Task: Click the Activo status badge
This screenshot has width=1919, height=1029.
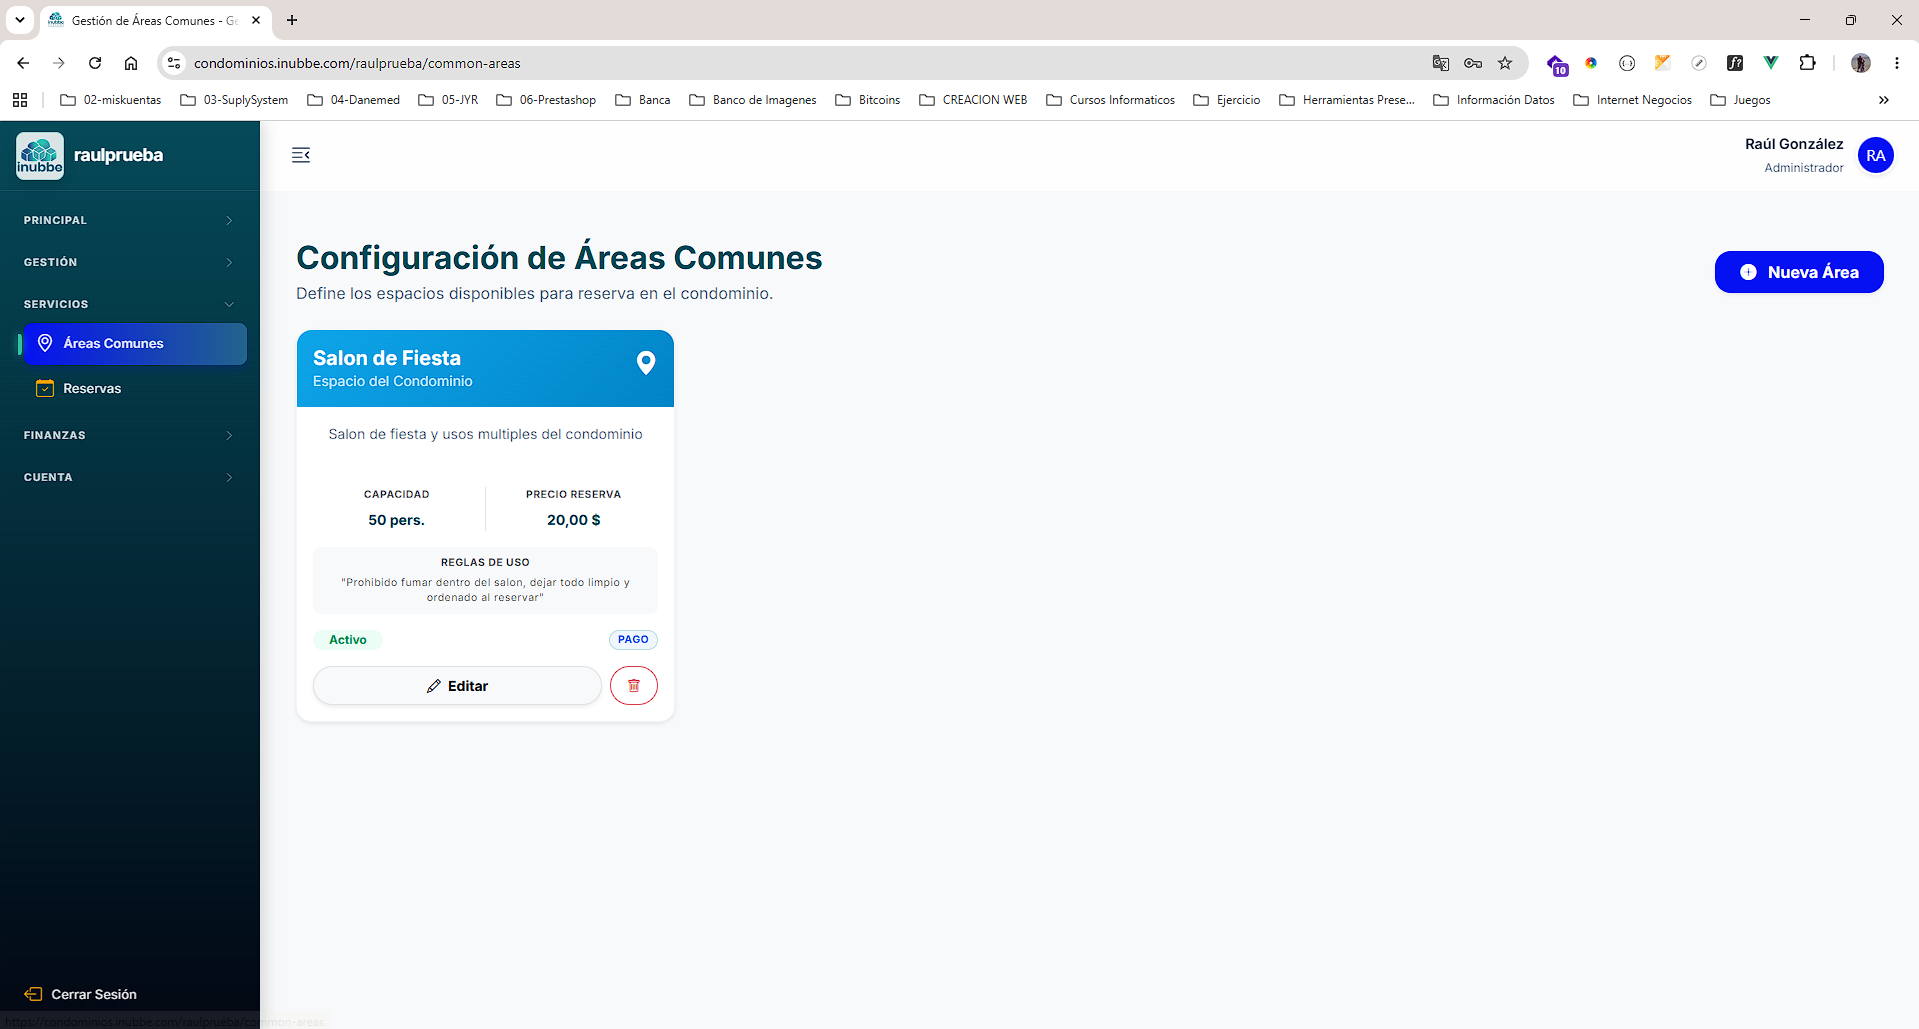Action: pos(348,640)
